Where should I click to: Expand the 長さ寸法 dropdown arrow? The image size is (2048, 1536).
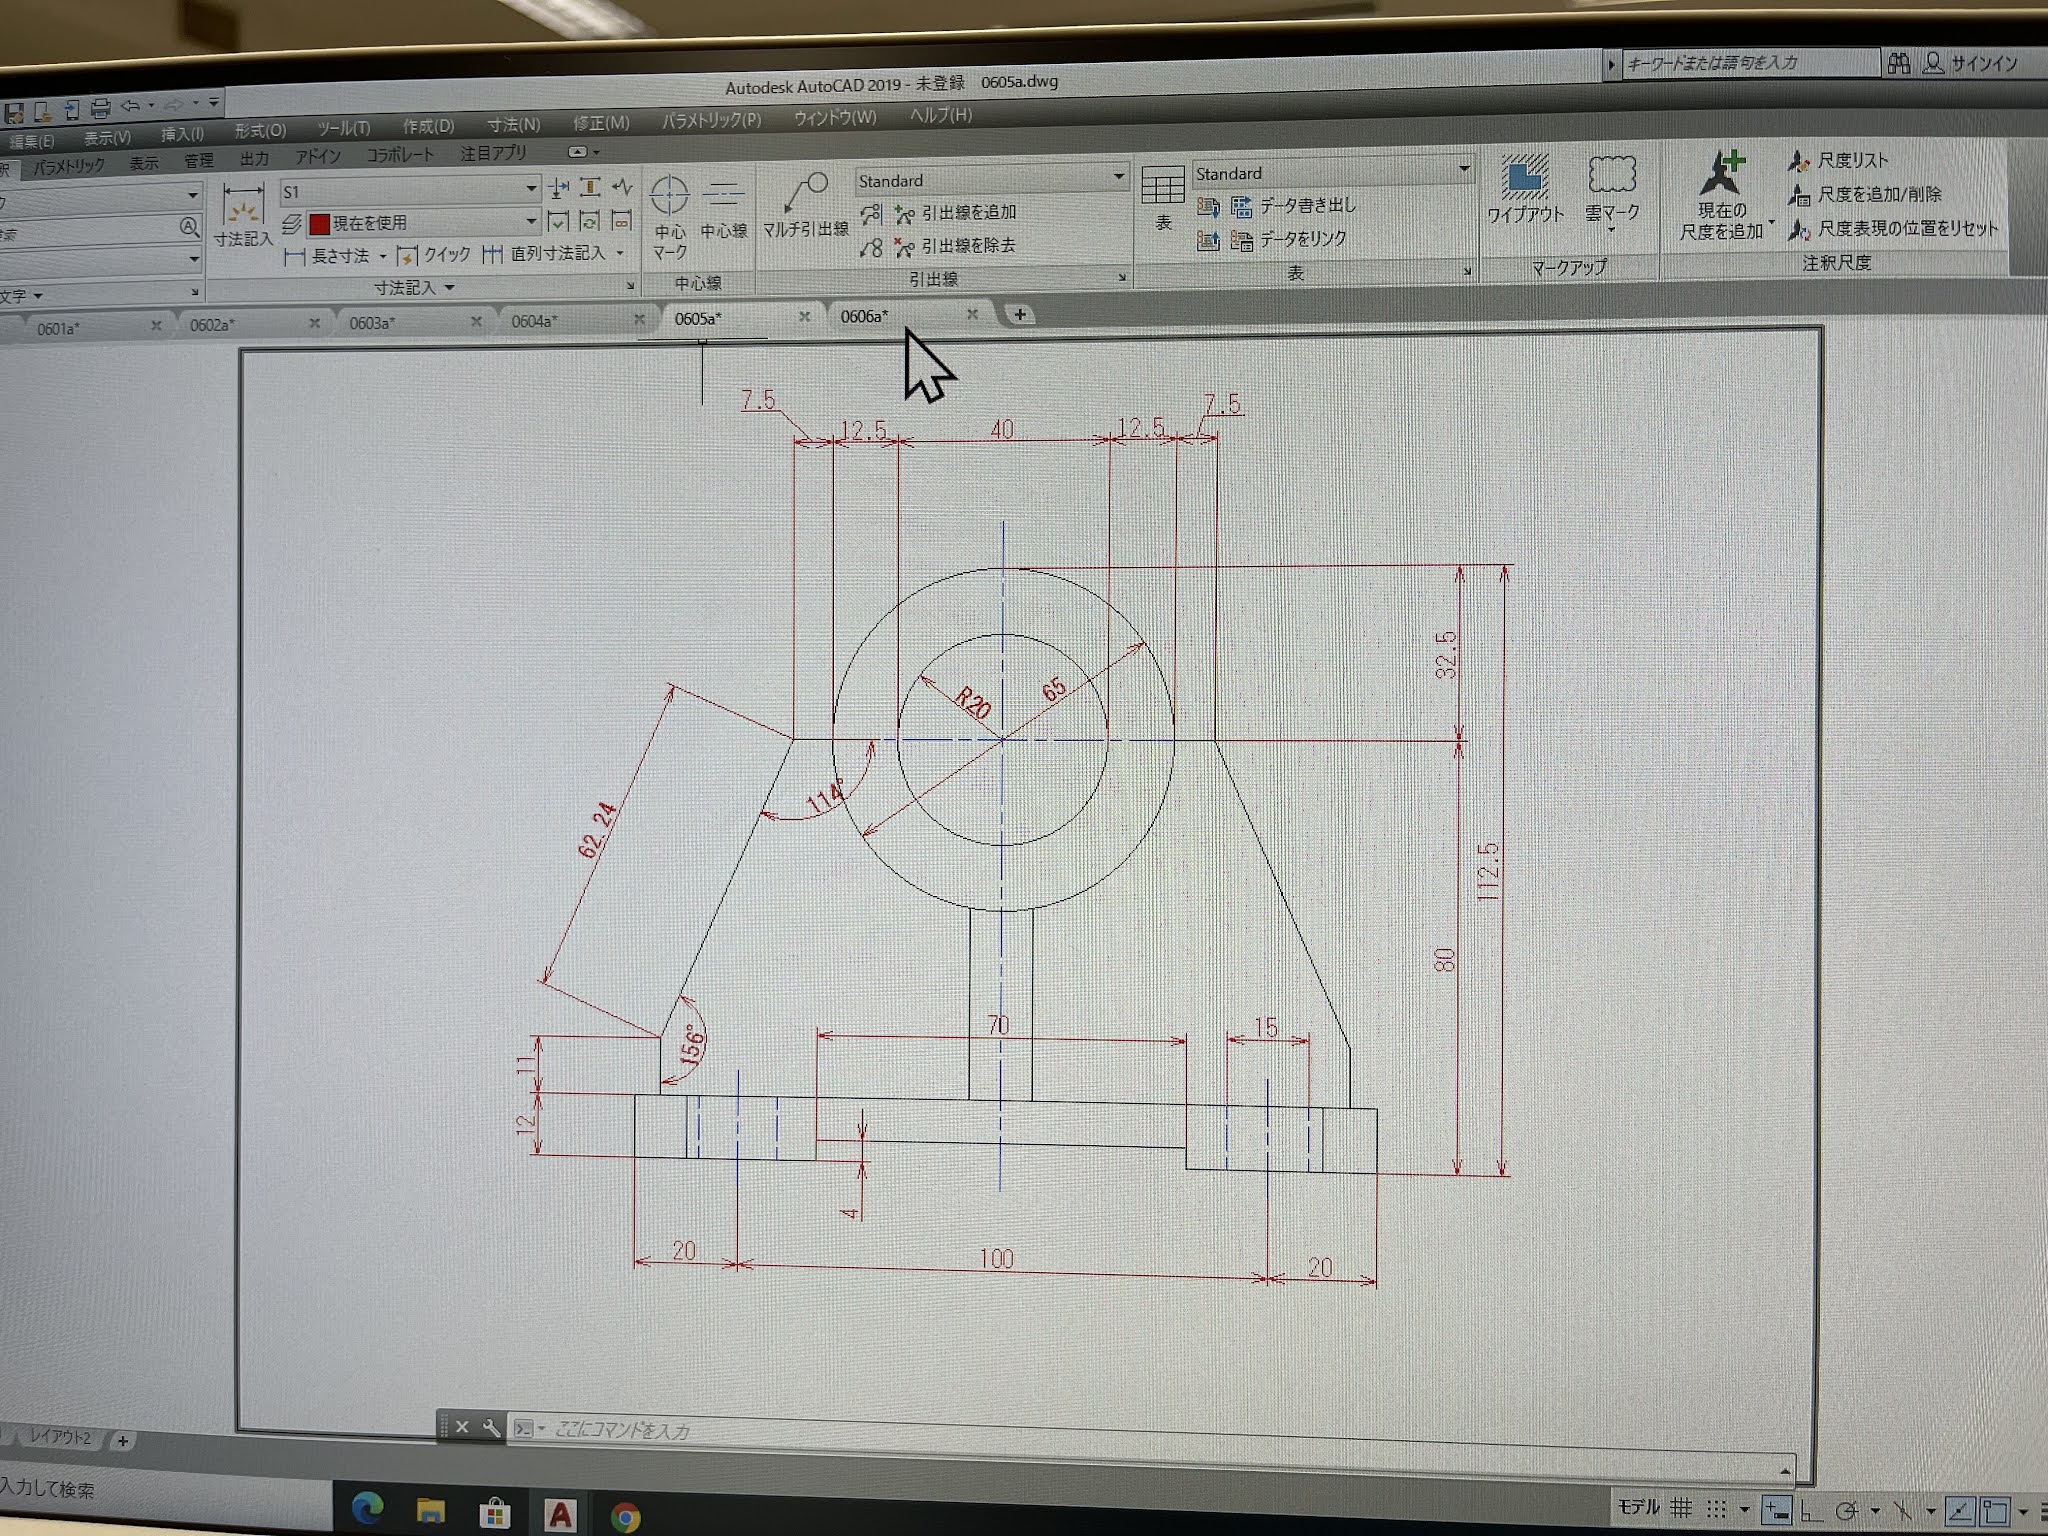382,257
